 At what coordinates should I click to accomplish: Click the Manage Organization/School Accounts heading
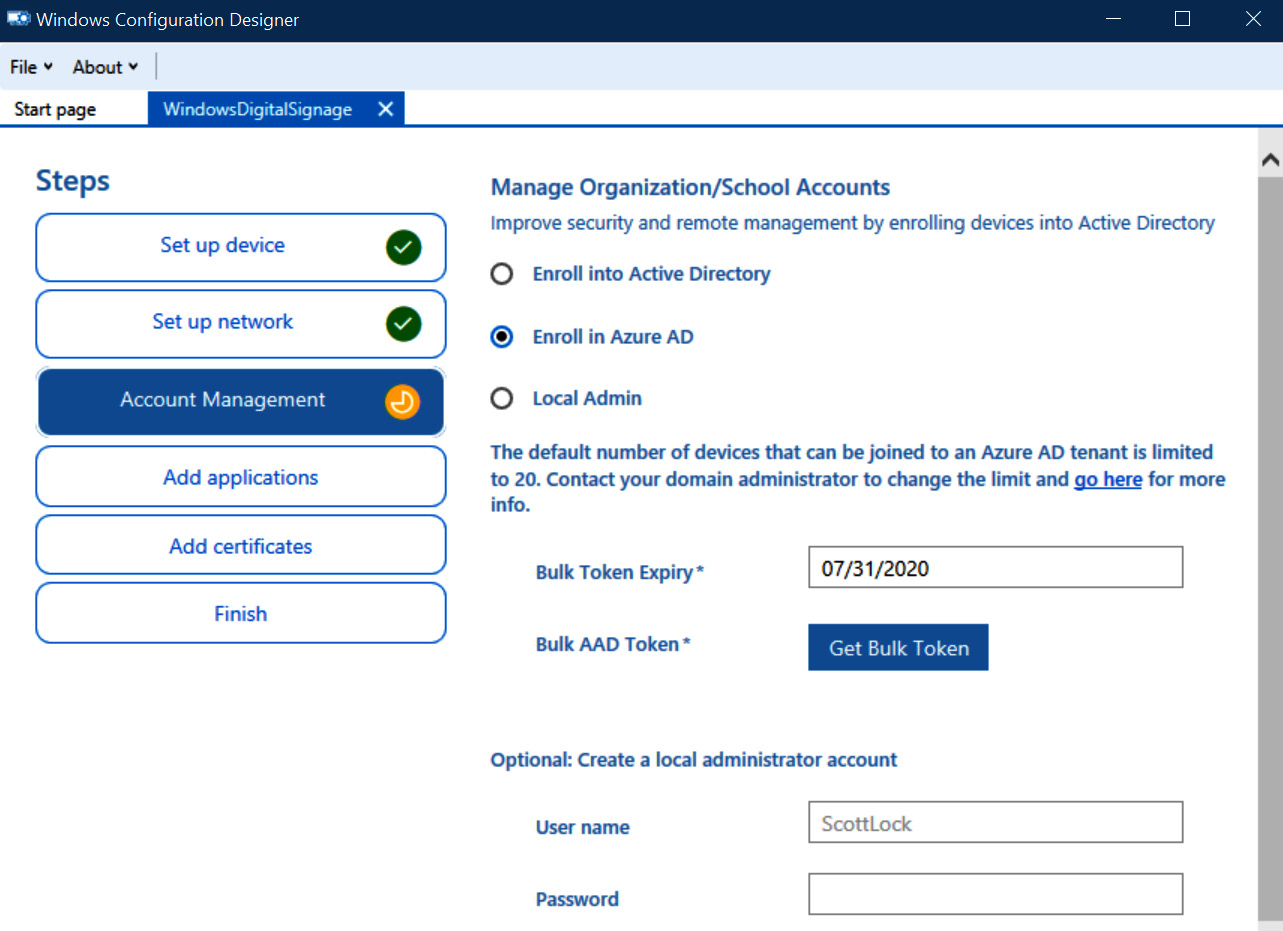pos(690,187)
